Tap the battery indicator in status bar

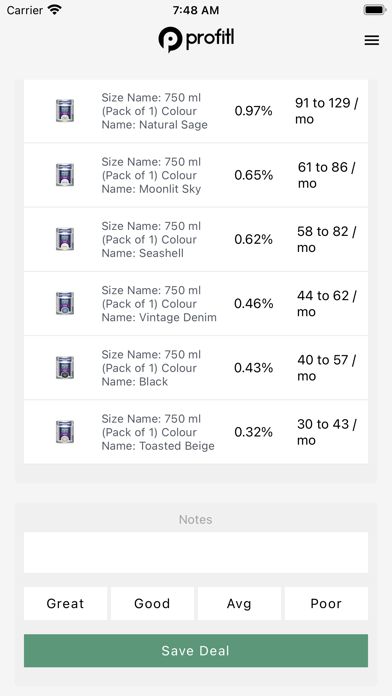pyautogui.click(x=374, y=10)
